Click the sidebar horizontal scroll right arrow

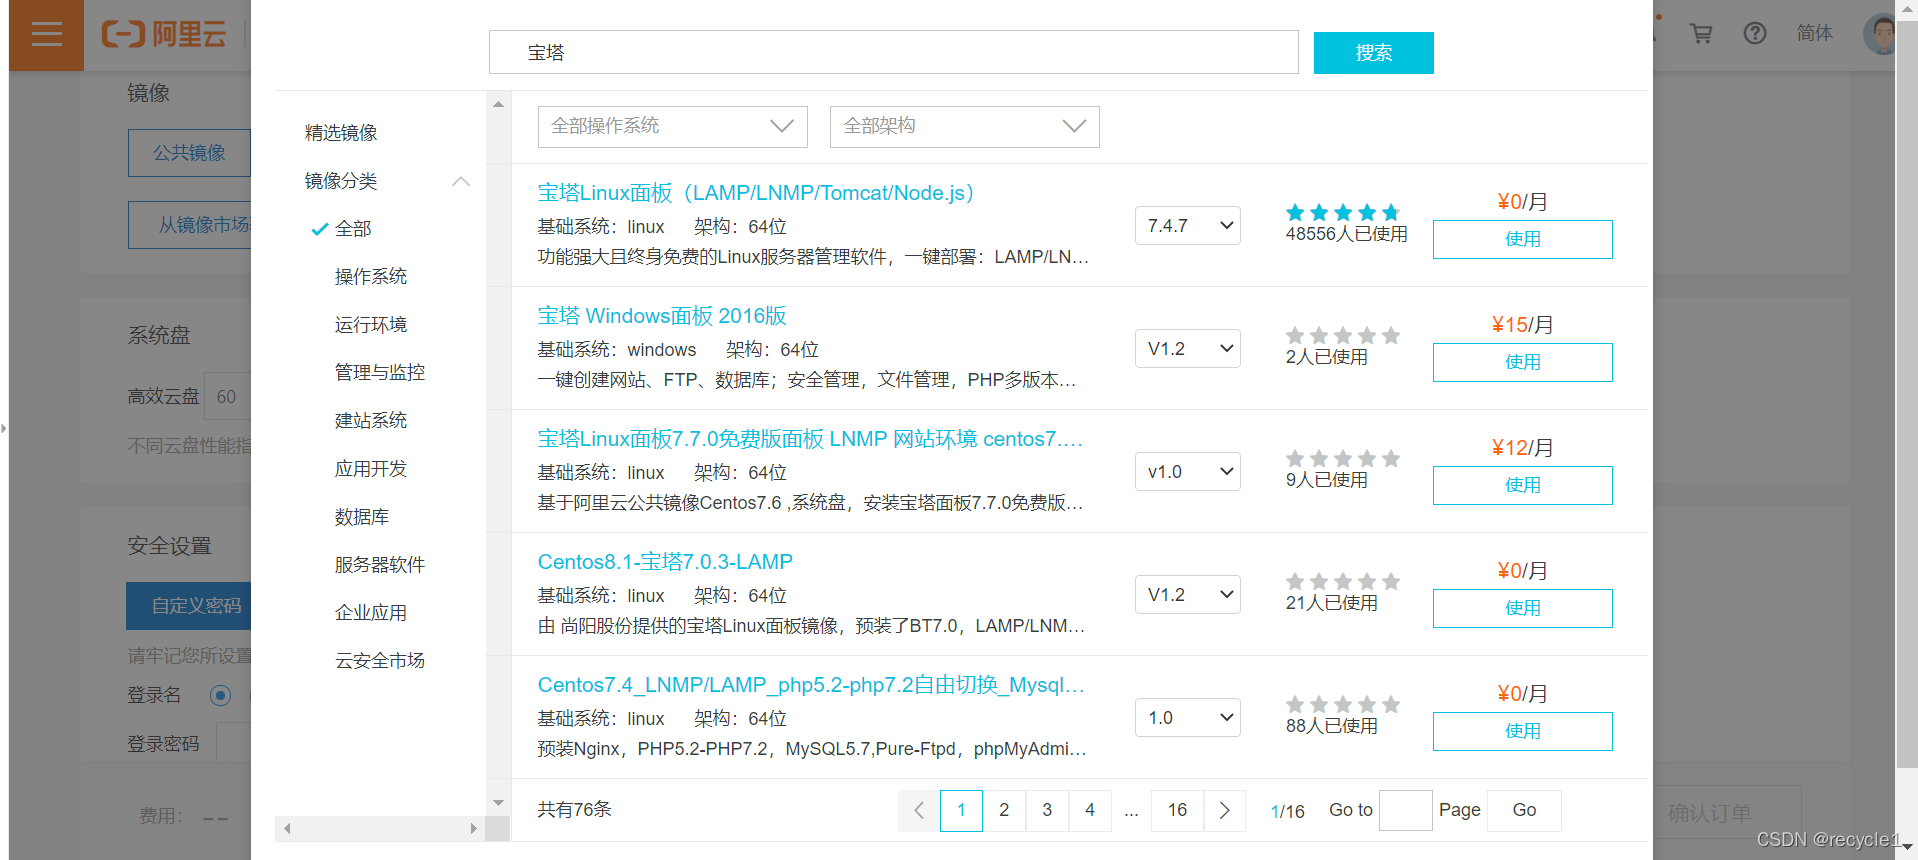[x=473, y=828]
